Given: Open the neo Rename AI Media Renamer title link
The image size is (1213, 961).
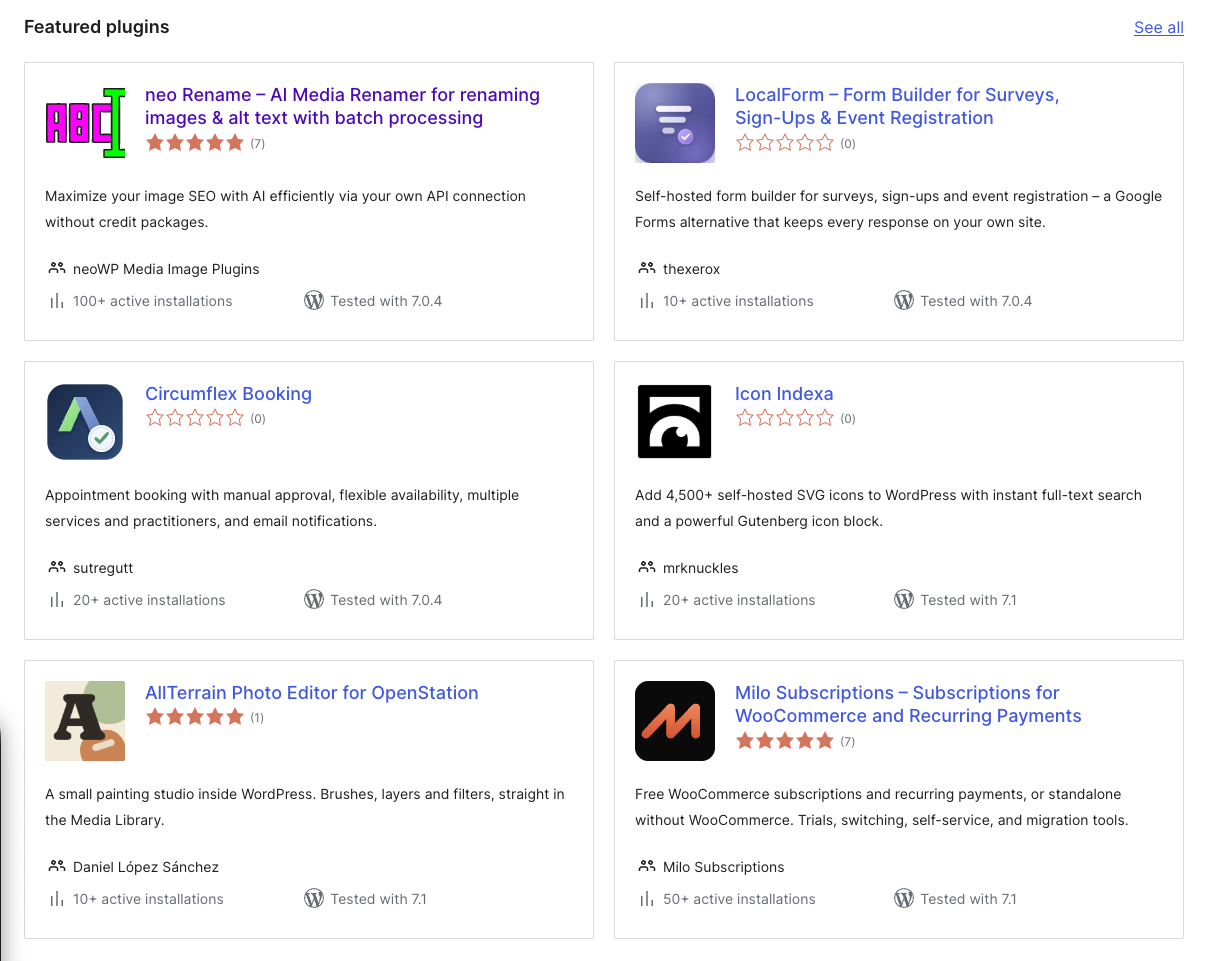Looking at the screenshot, I should pyautogui.click(x=342, y=106).
